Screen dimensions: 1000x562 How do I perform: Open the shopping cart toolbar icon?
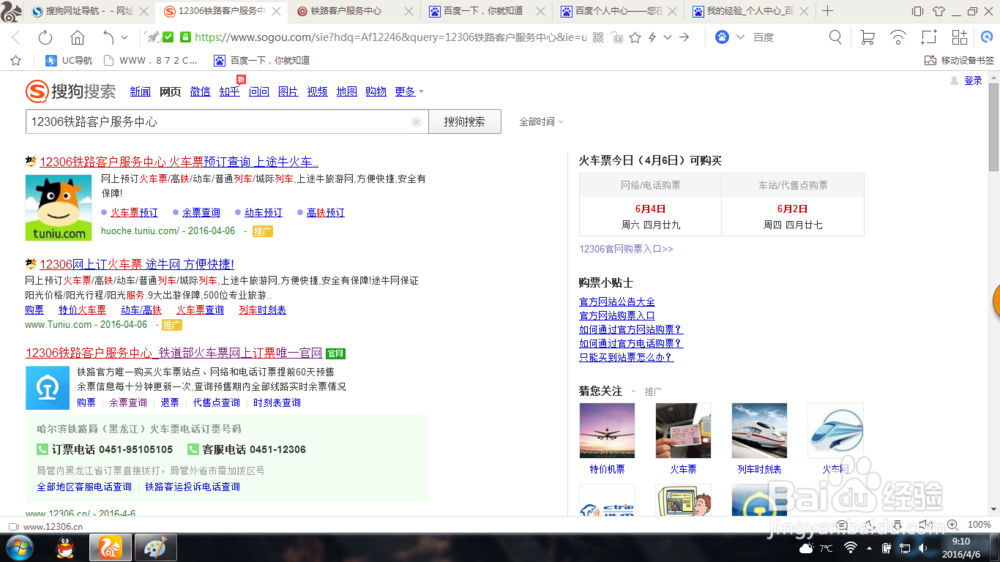click(867, 38)
